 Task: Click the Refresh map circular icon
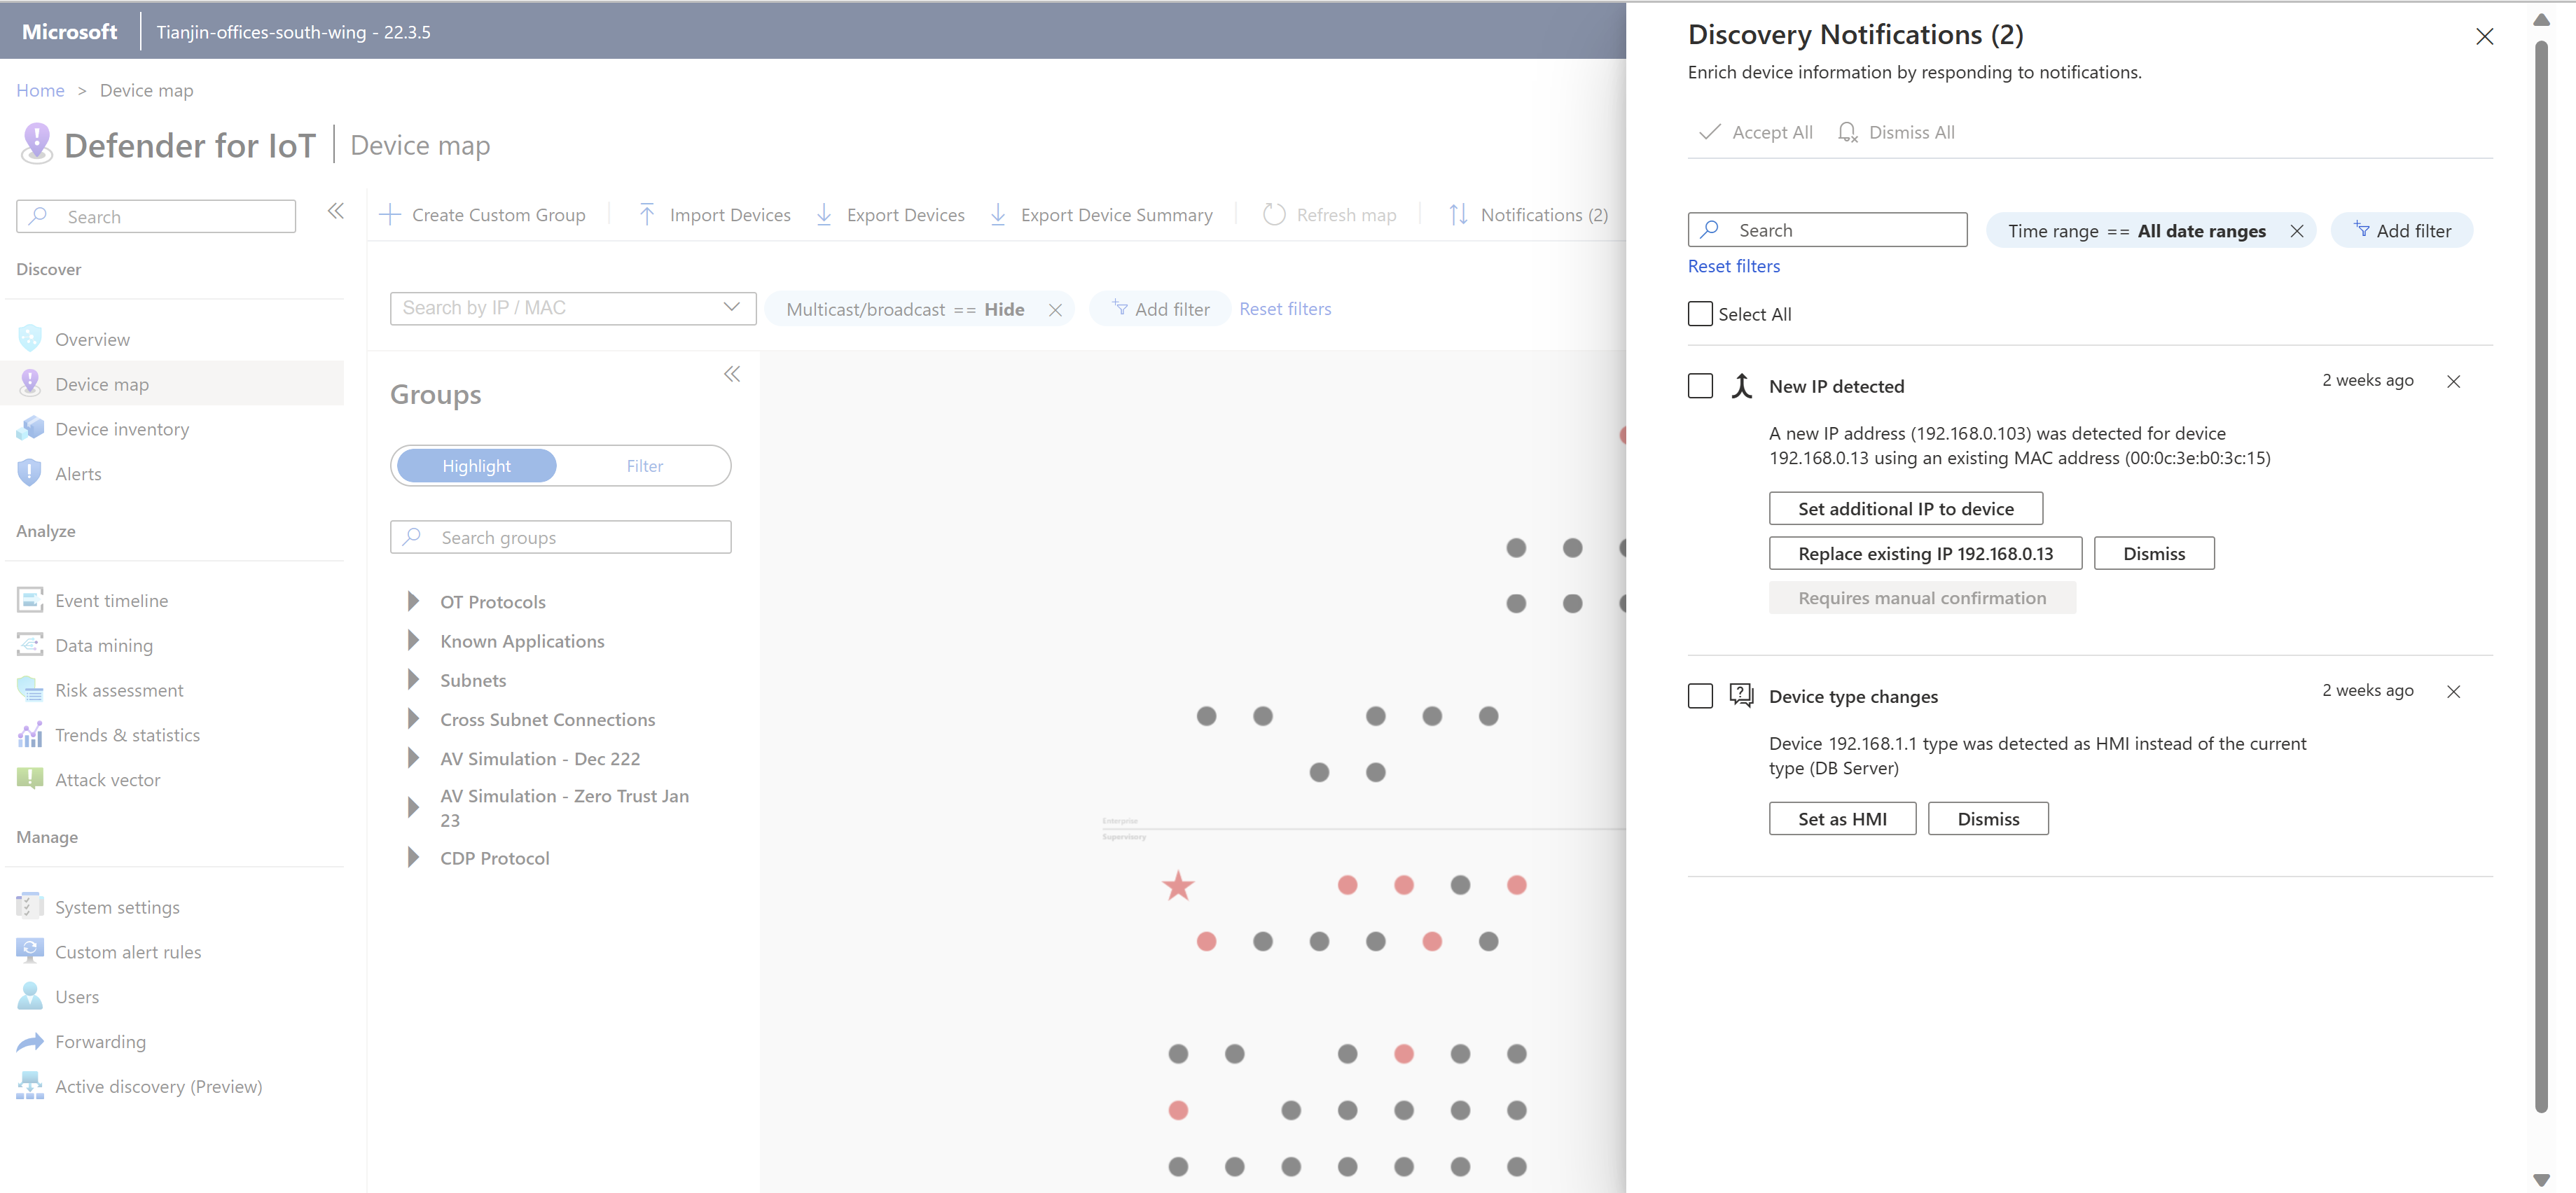tap(1274, 214)
